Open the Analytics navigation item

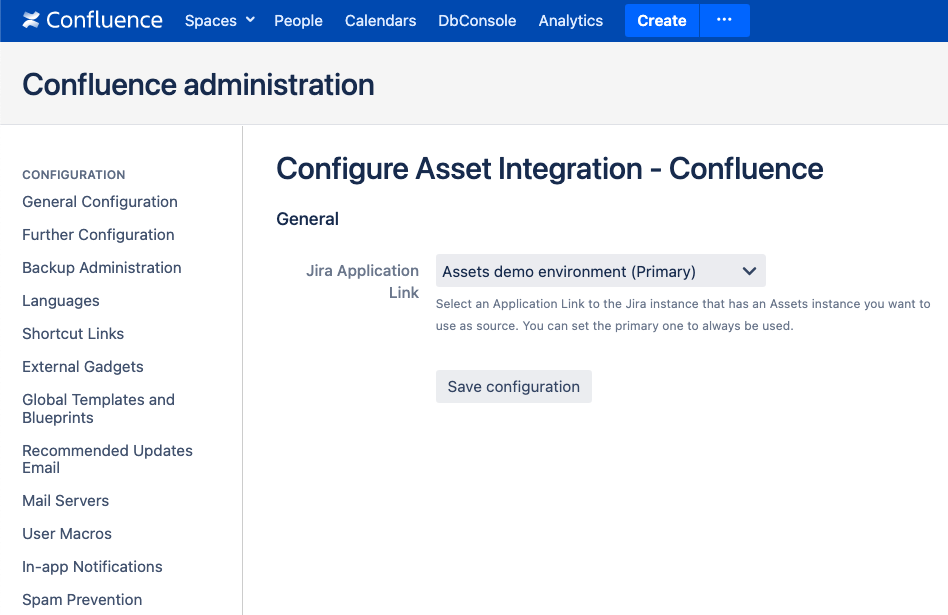click(x=570, y=20)
